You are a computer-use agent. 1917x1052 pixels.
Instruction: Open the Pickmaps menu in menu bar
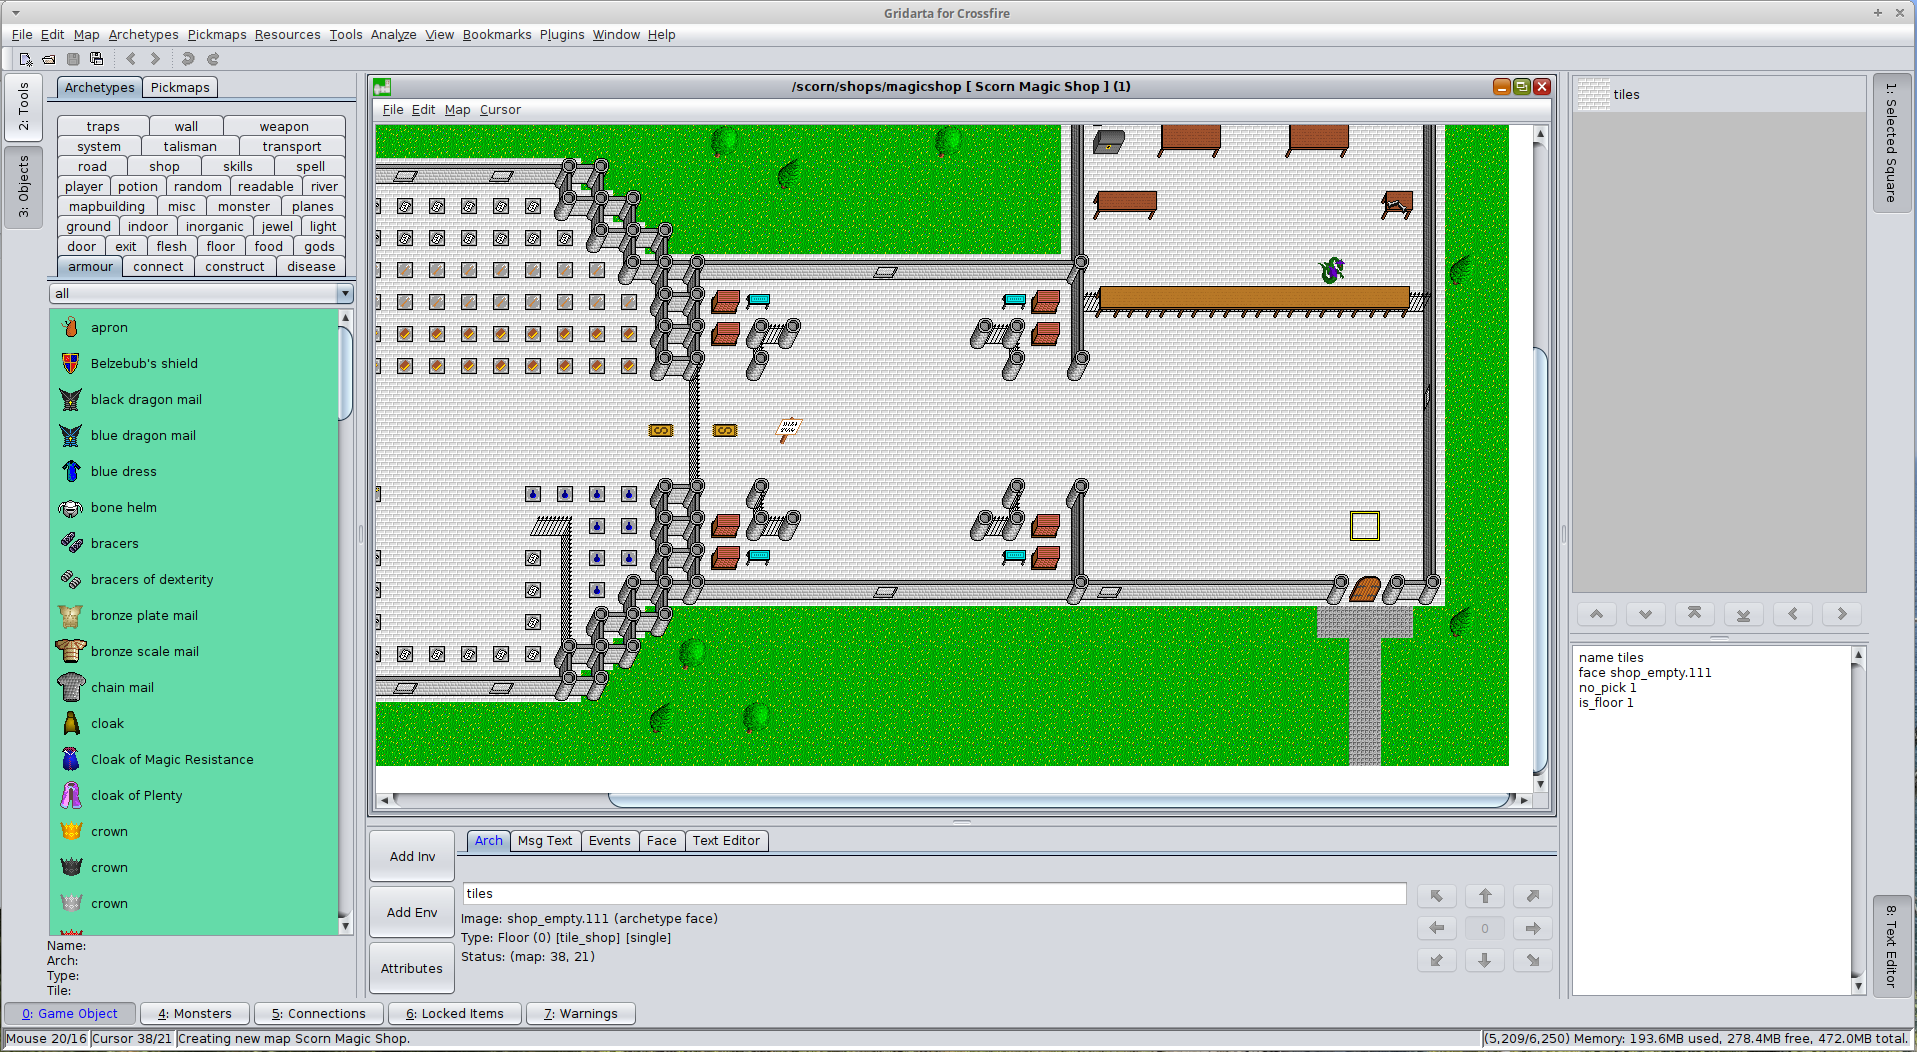216,34
